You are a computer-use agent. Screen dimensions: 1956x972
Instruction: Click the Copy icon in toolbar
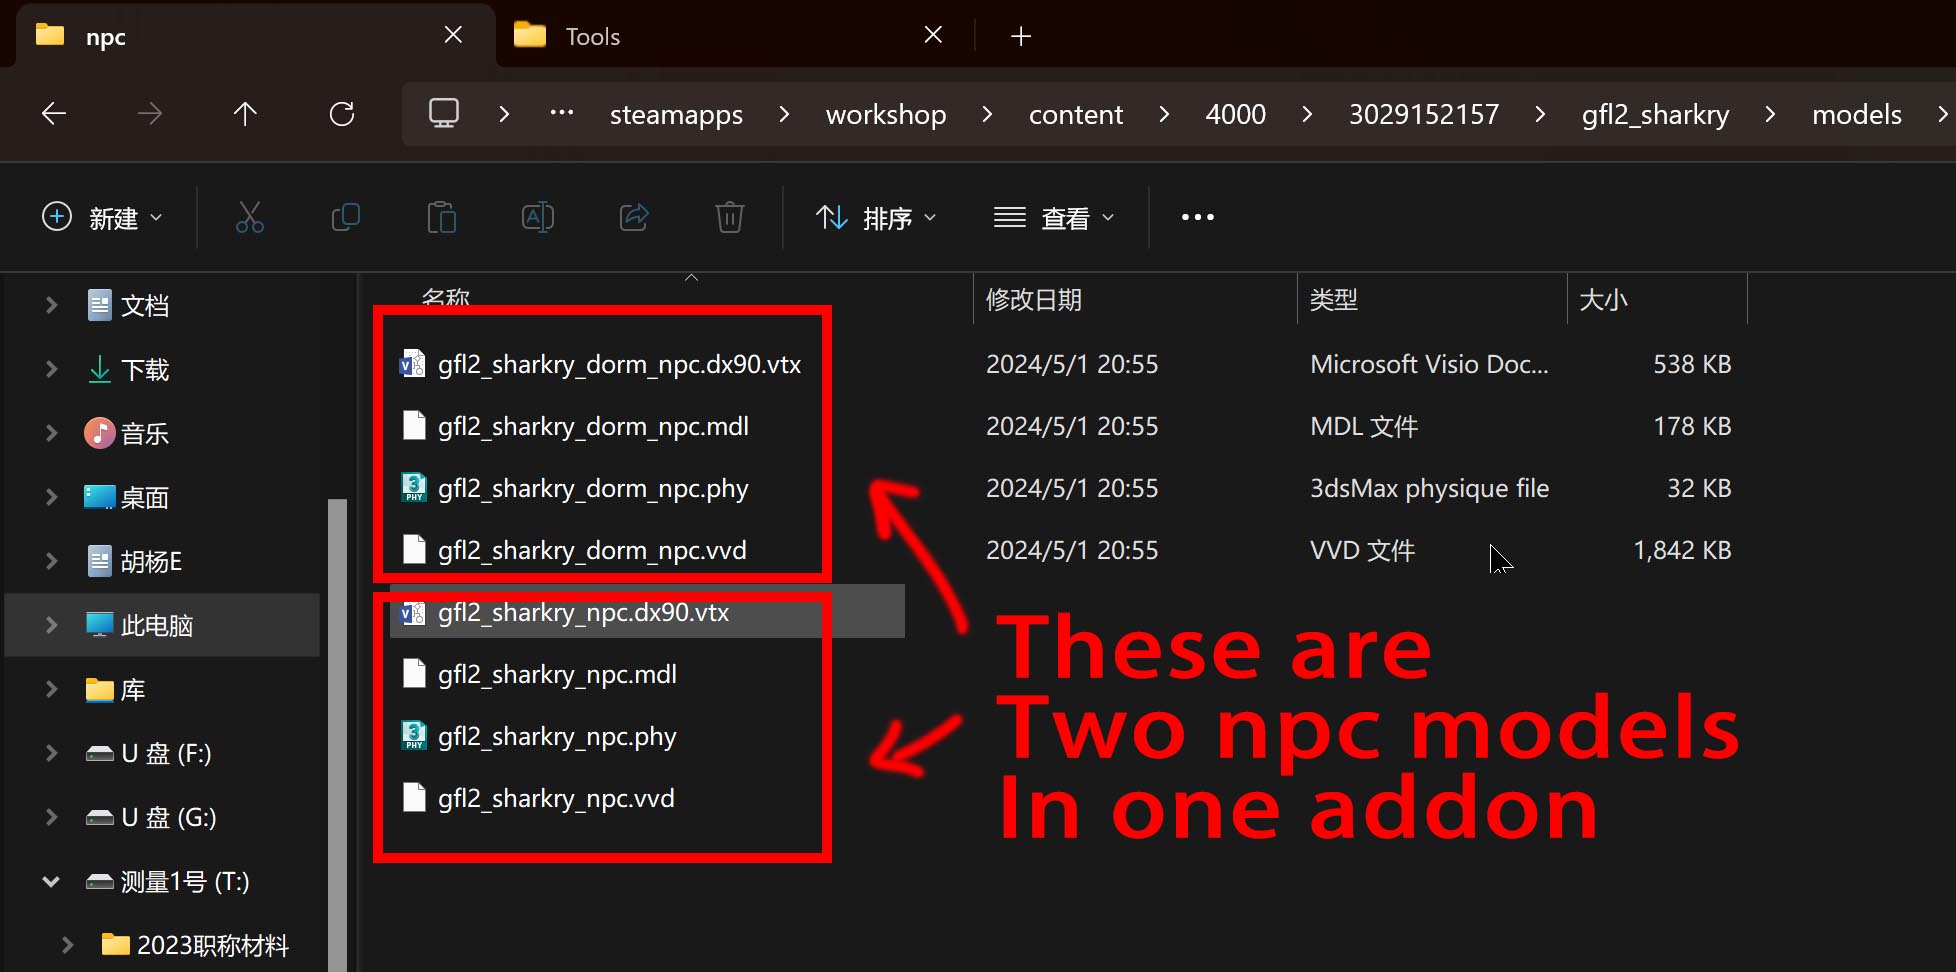coord(346,217)
